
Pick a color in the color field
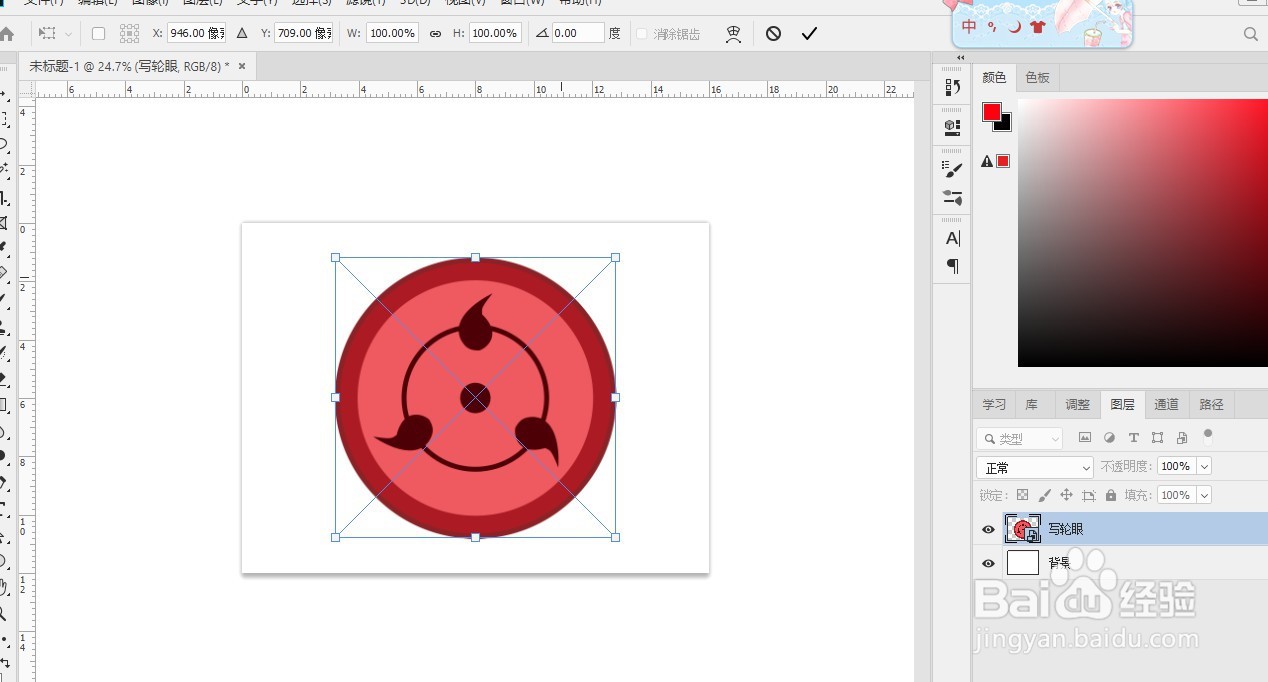coord(1143,232)
